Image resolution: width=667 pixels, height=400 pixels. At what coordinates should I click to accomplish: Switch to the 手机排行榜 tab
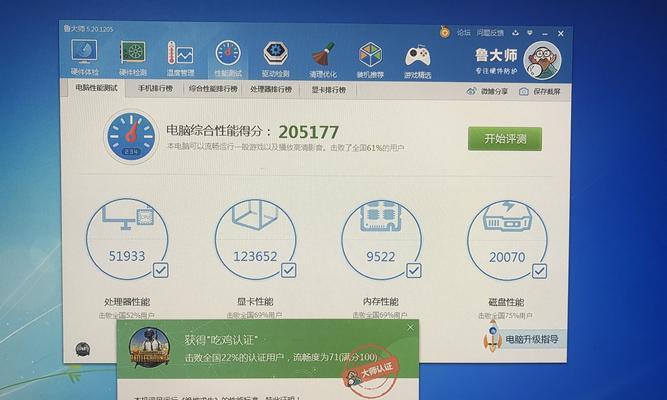click(155, 89)
